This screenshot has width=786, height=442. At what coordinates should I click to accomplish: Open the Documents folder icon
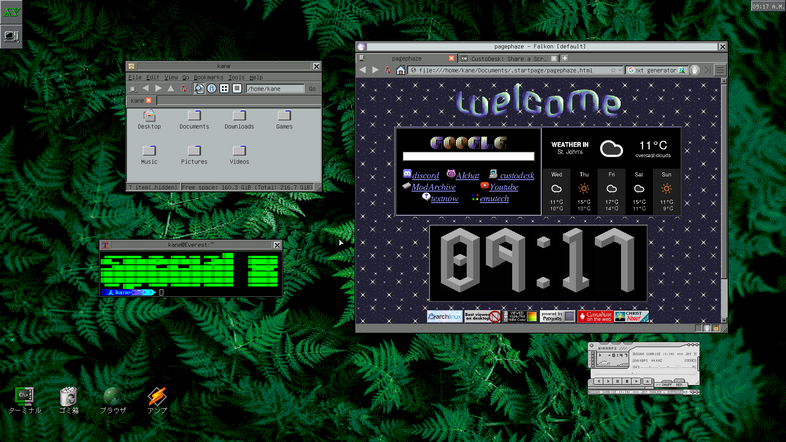[x=194, y=120]
